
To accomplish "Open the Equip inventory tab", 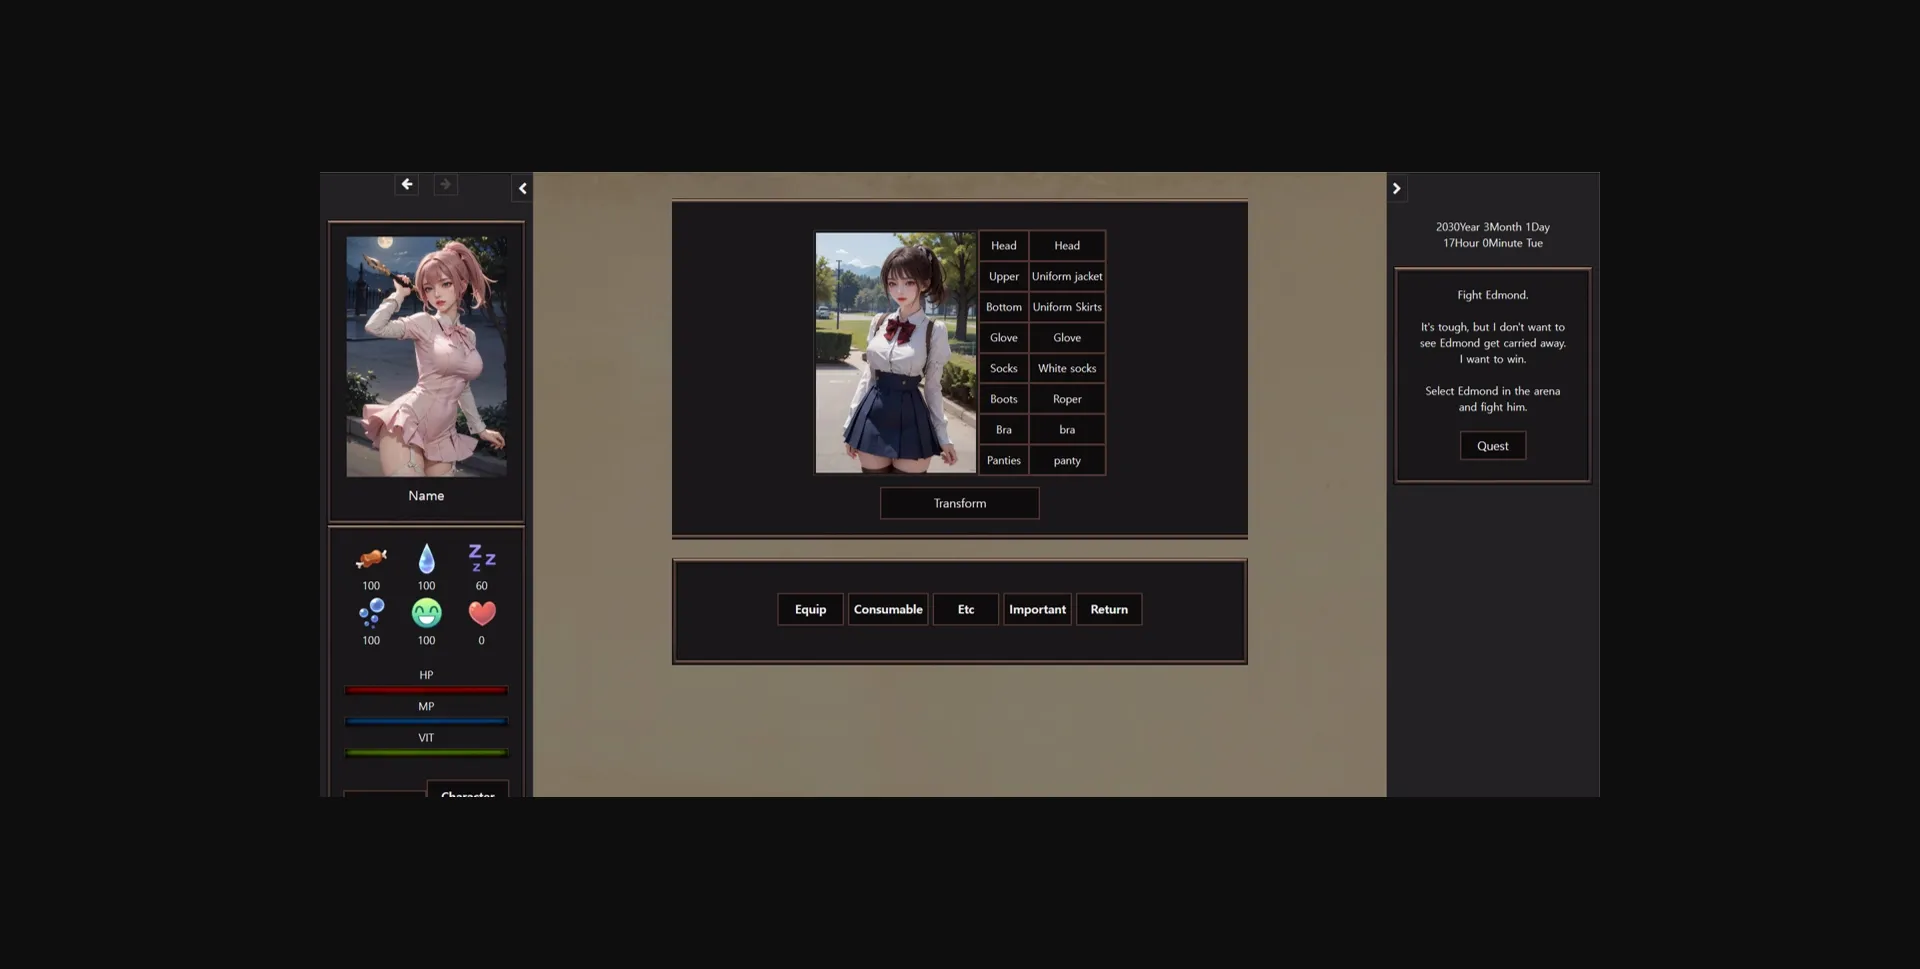I will point(810,609).
